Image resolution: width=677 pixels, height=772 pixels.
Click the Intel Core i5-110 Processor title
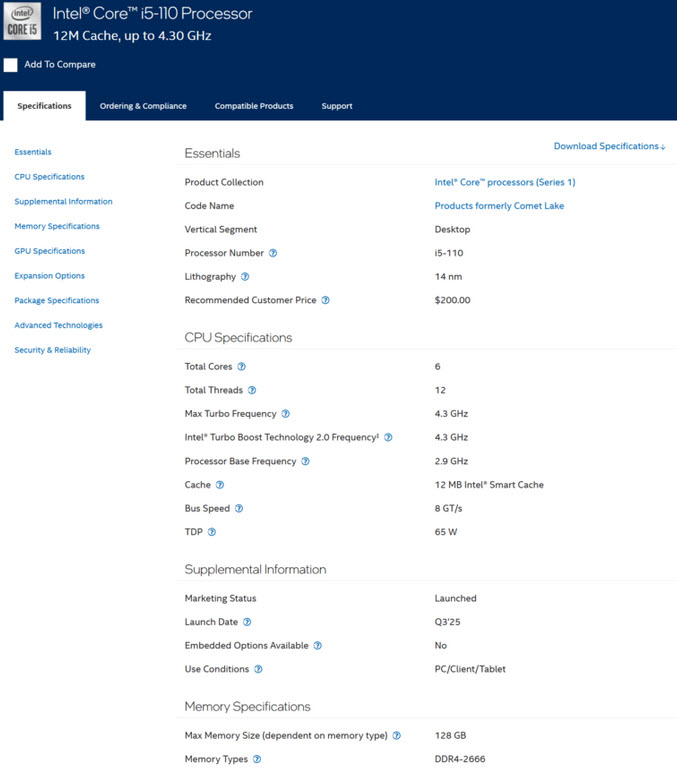point(153,14)
